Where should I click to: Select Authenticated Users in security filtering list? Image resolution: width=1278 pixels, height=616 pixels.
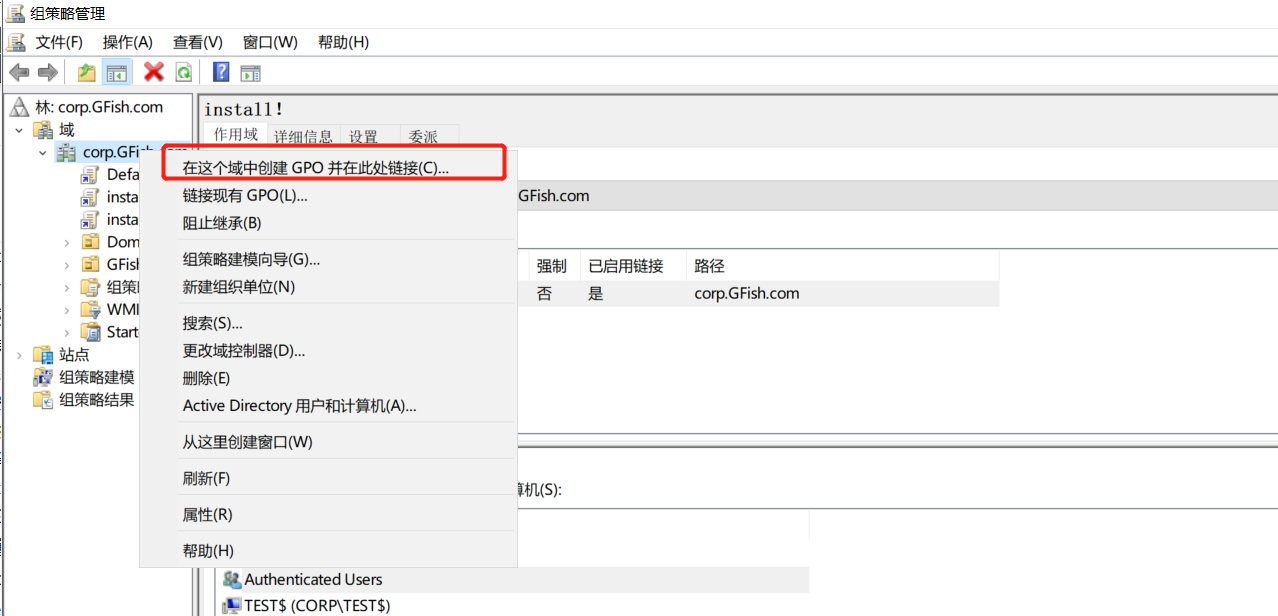[313, 580]
